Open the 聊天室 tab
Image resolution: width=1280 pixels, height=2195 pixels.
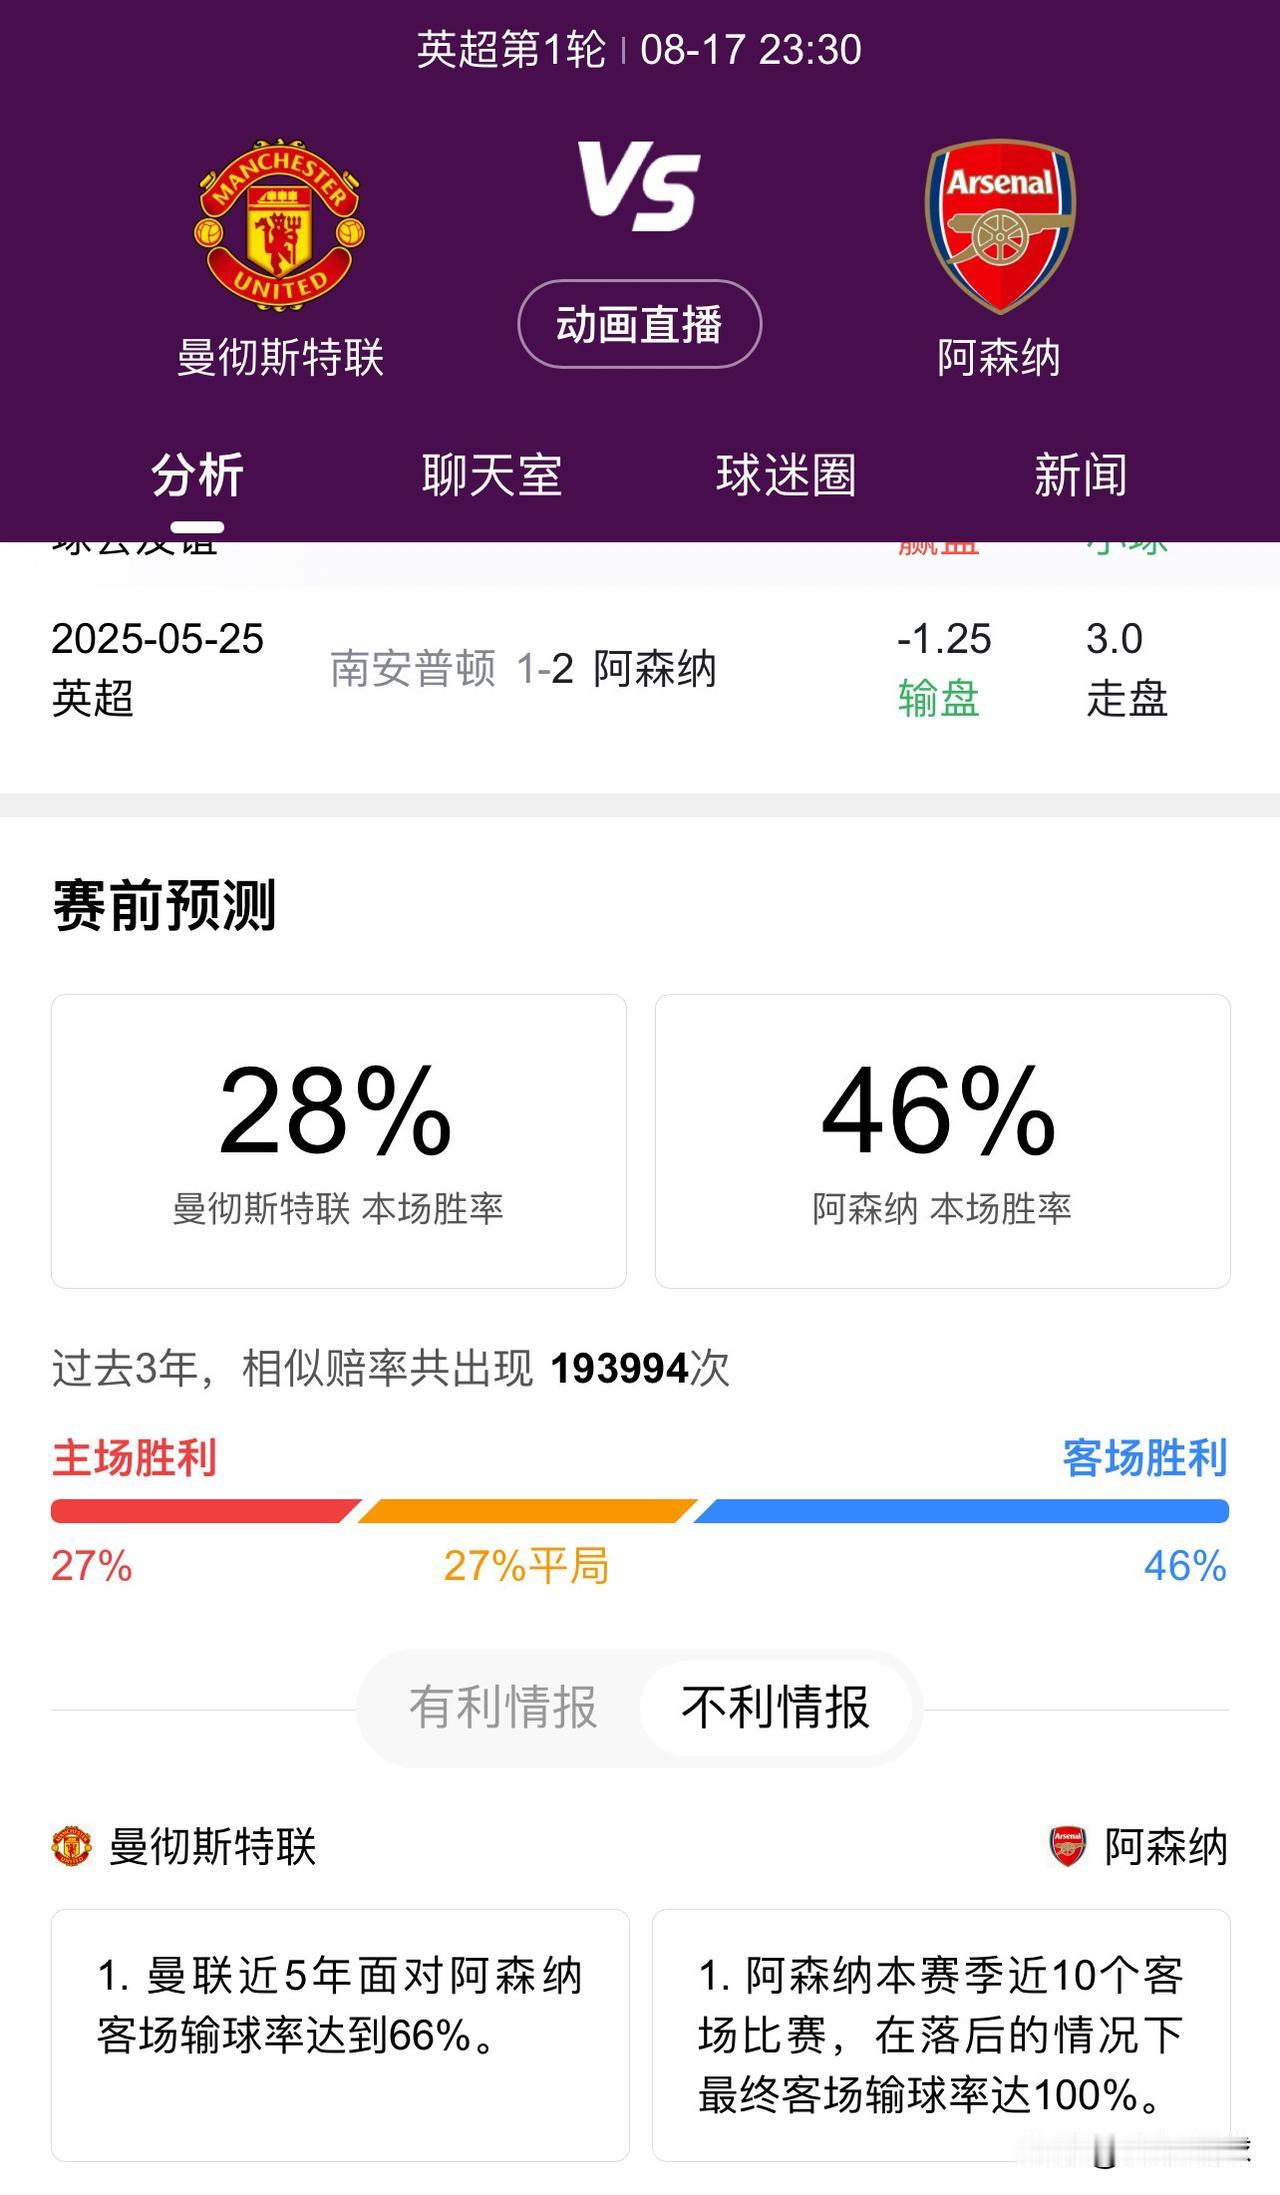(x=492, y=475)
